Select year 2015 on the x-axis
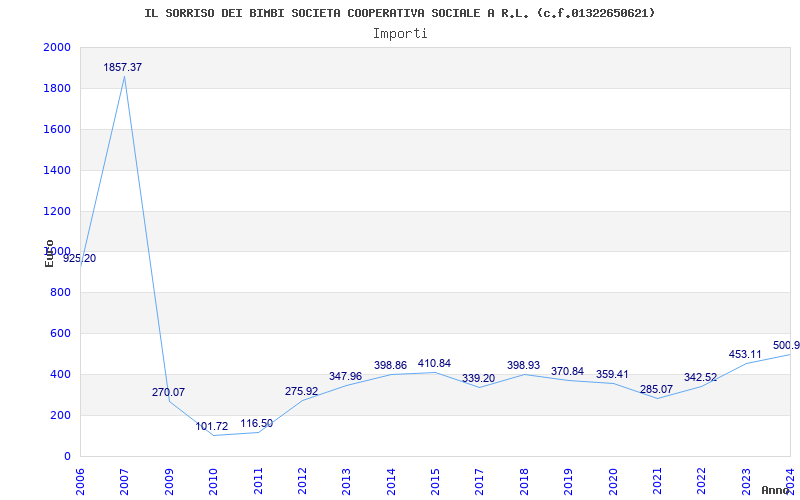Screen dimensions: 800x500 click(x=435, y=478)
